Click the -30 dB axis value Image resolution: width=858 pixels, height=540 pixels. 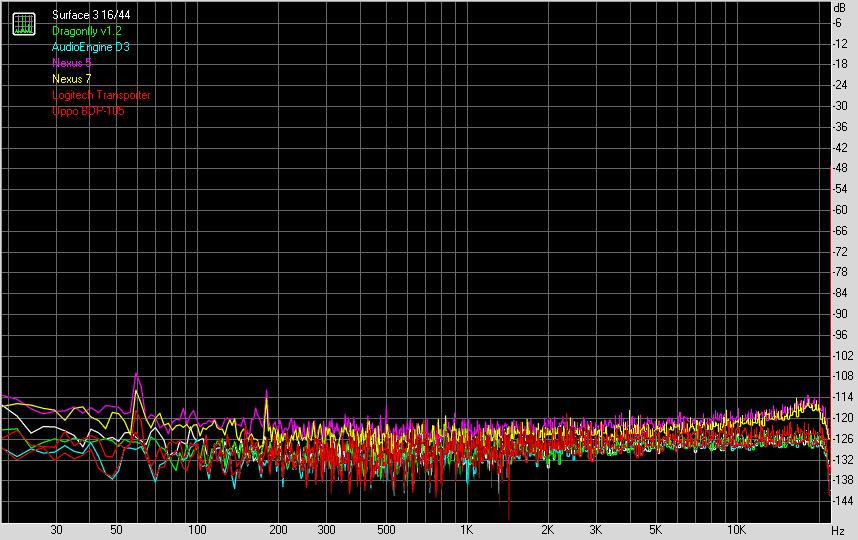click(840, 106)
